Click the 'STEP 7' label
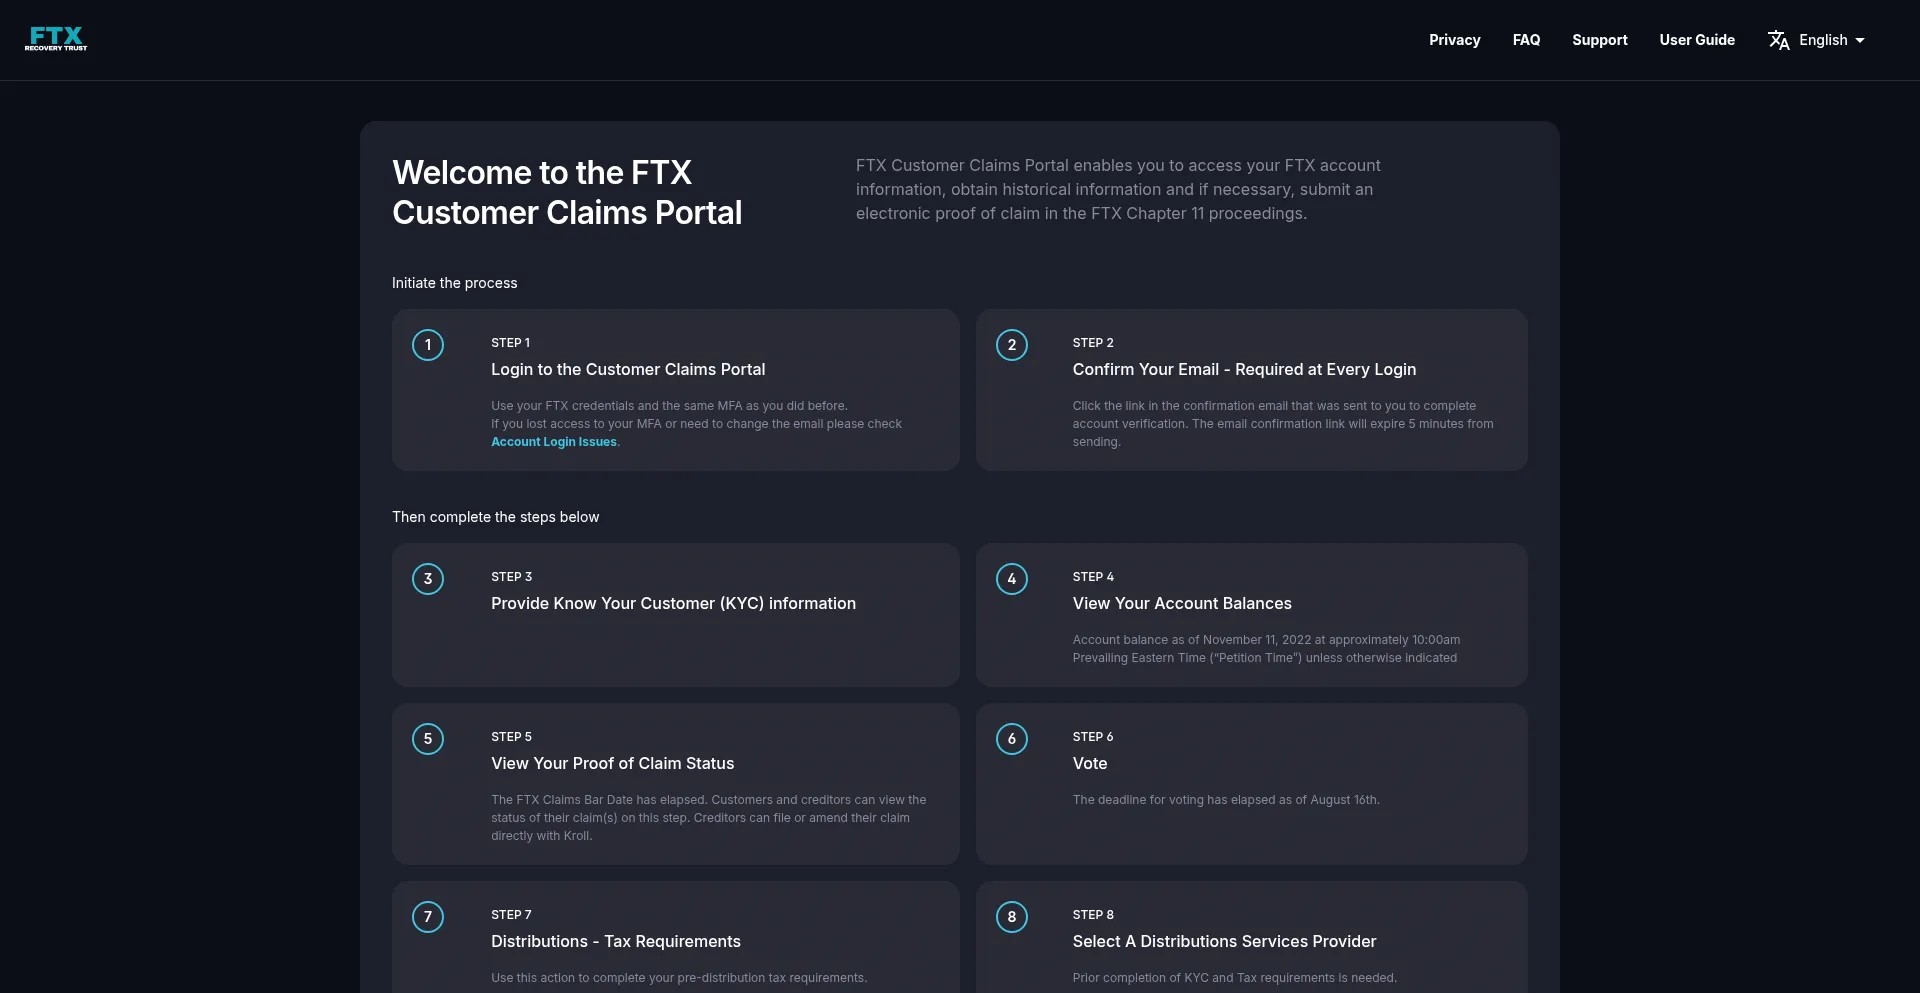The height and width of the screenshot is (993, 1920). pos(511,915)
